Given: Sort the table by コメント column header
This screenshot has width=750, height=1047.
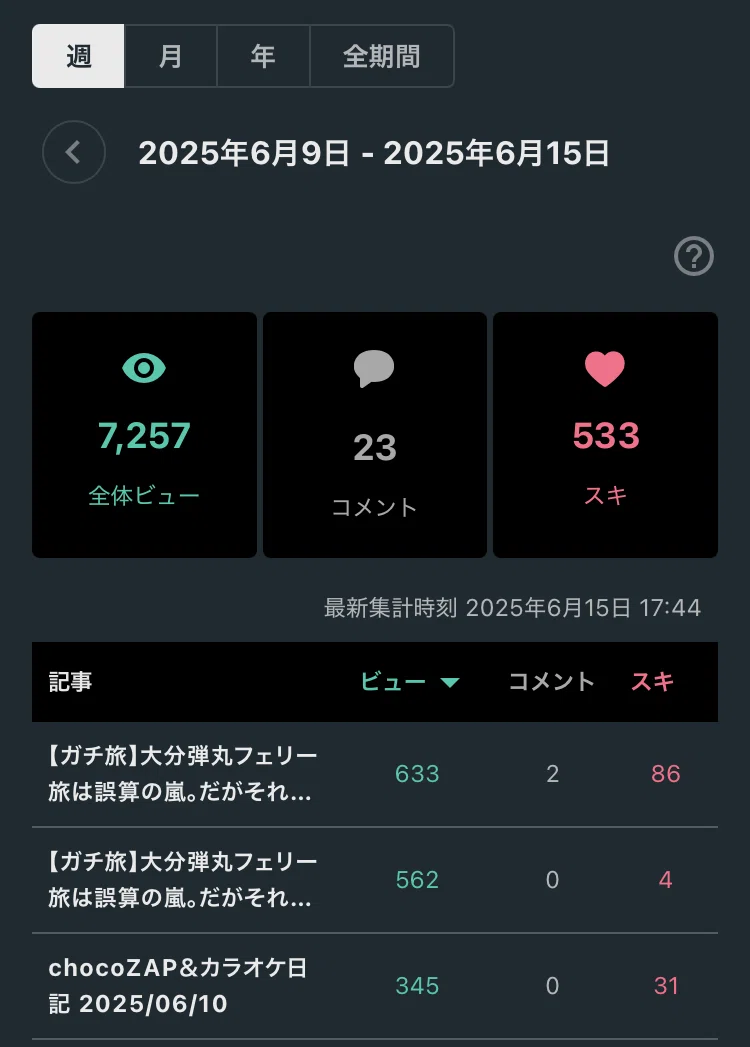Looking at the screenshot, I should [x=552, y=681].
